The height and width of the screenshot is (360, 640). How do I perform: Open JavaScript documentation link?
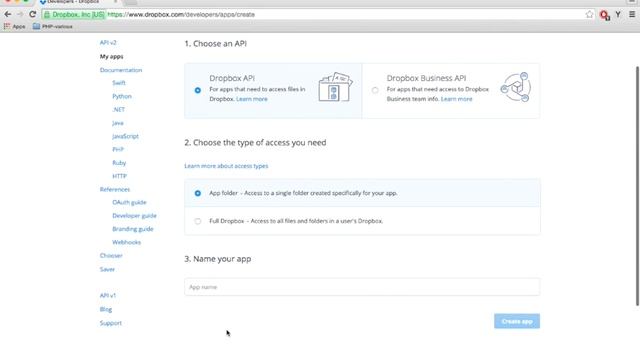125,136
